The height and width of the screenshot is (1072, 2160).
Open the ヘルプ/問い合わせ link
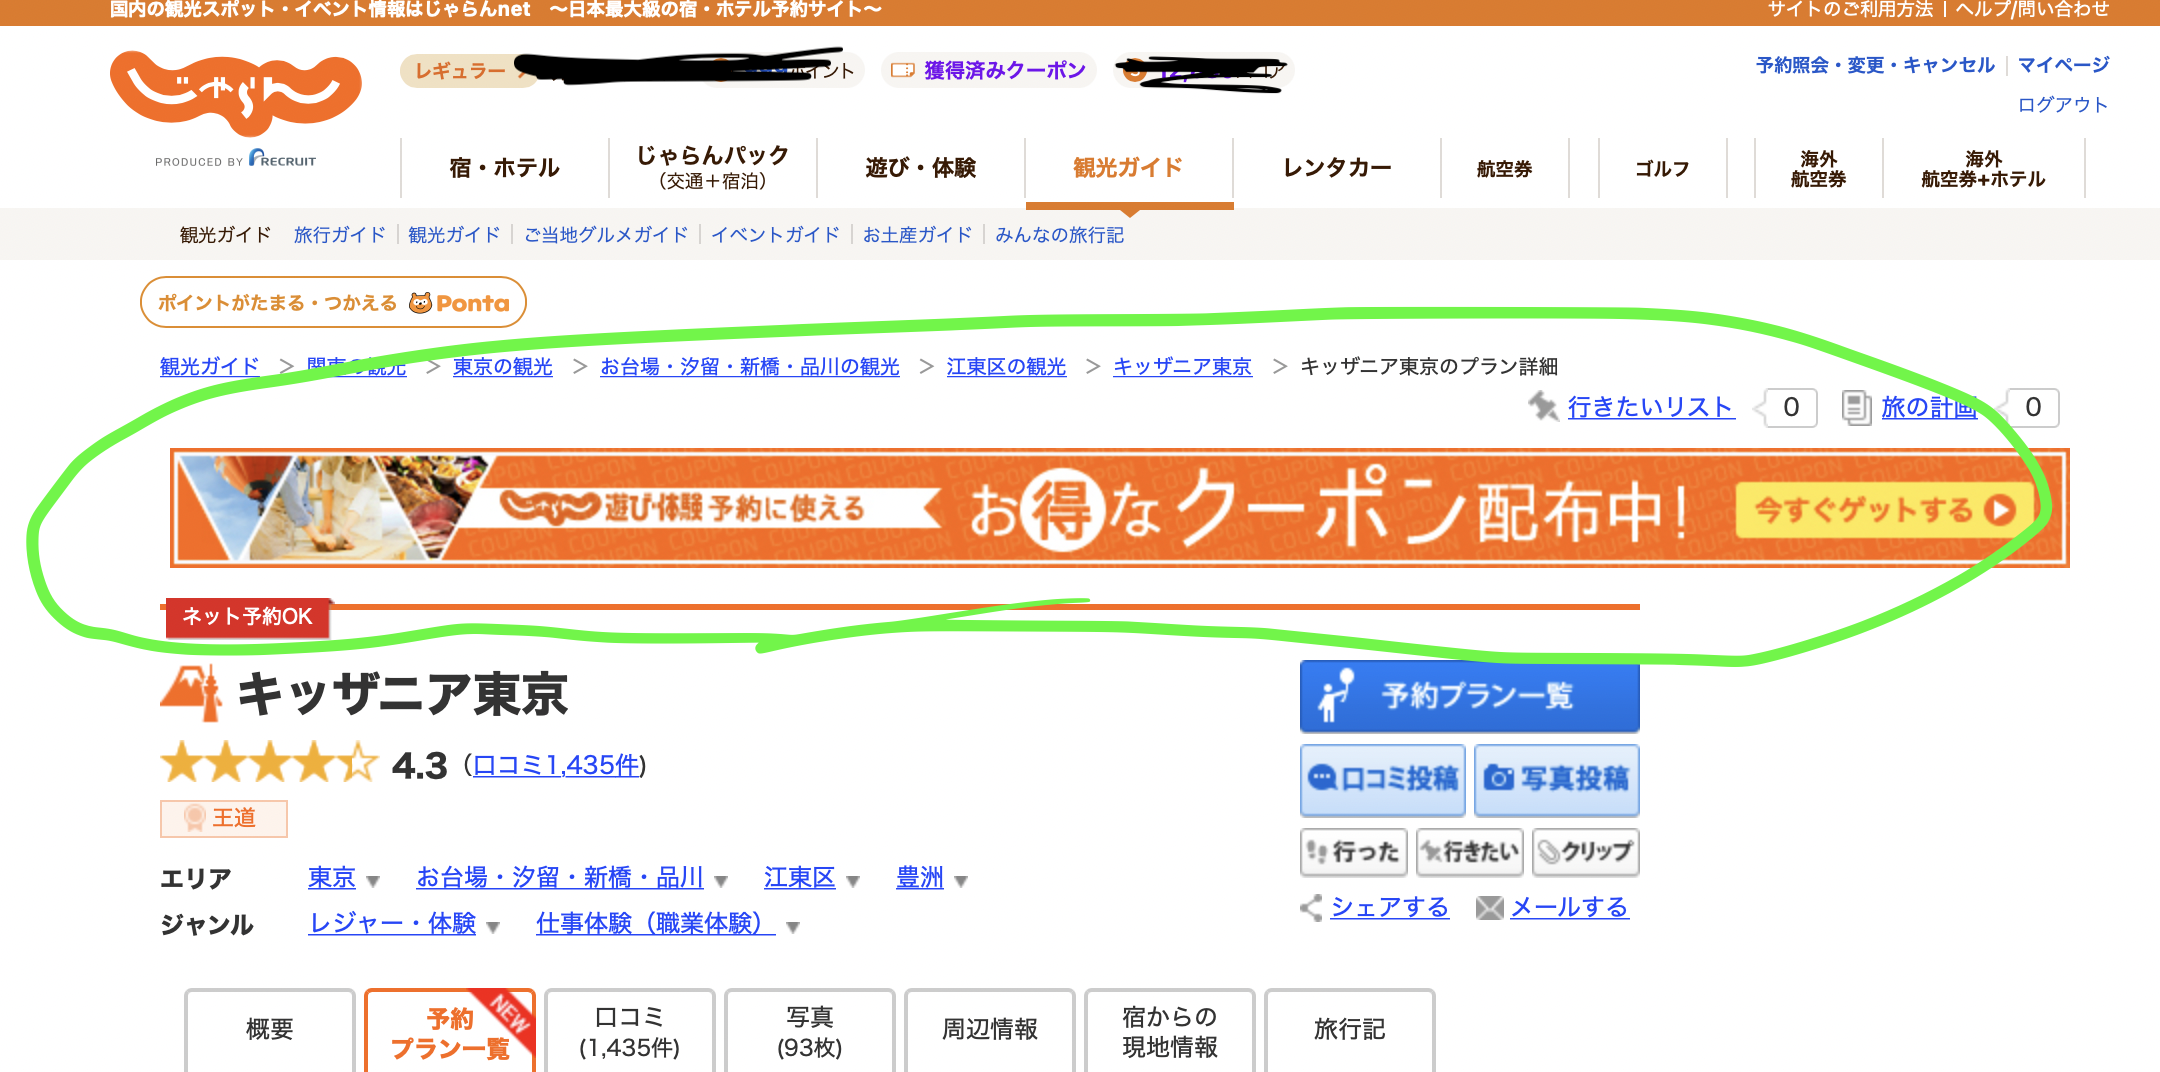point(2033,10)
